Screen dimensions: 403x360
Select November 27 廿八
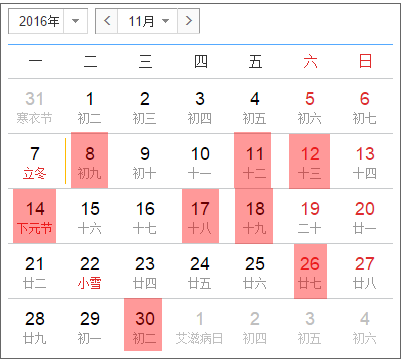click(365, 272)
